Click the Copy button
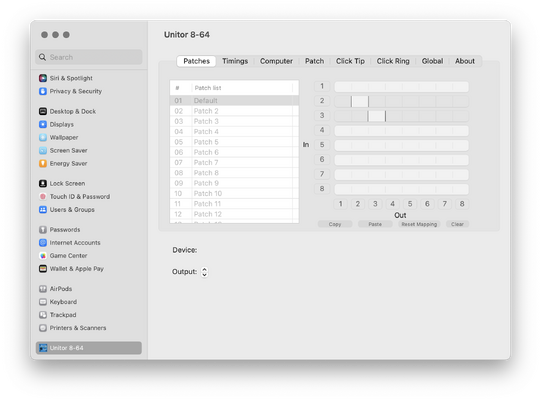541x400 pixels. point(335,224)
